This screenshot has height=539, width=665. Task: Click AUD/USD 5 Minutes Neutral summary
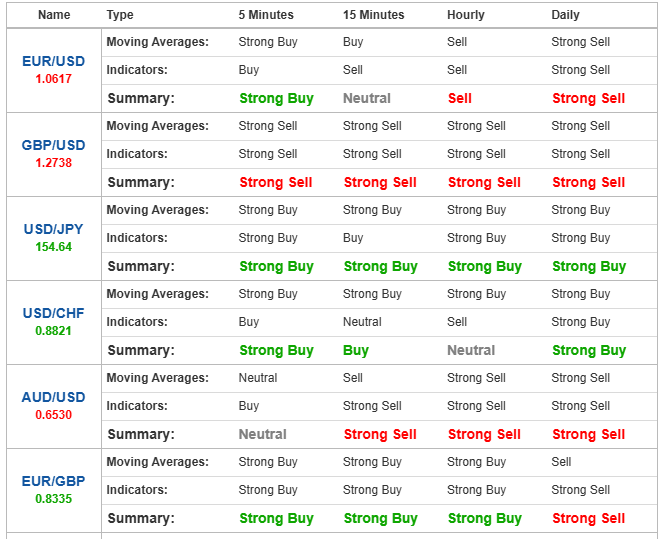coord(263,434)
